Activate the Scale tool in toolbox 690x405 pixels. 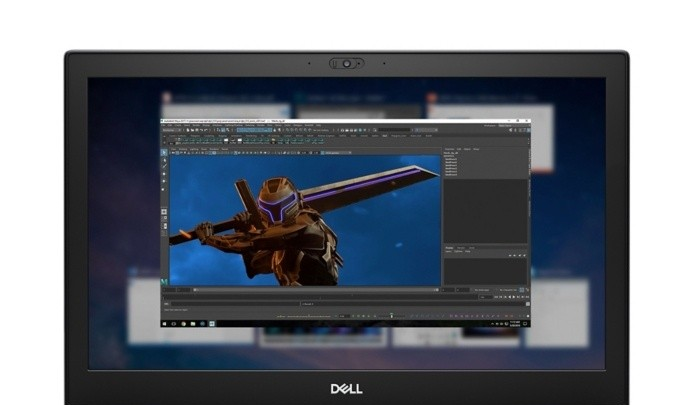point(164,189)
